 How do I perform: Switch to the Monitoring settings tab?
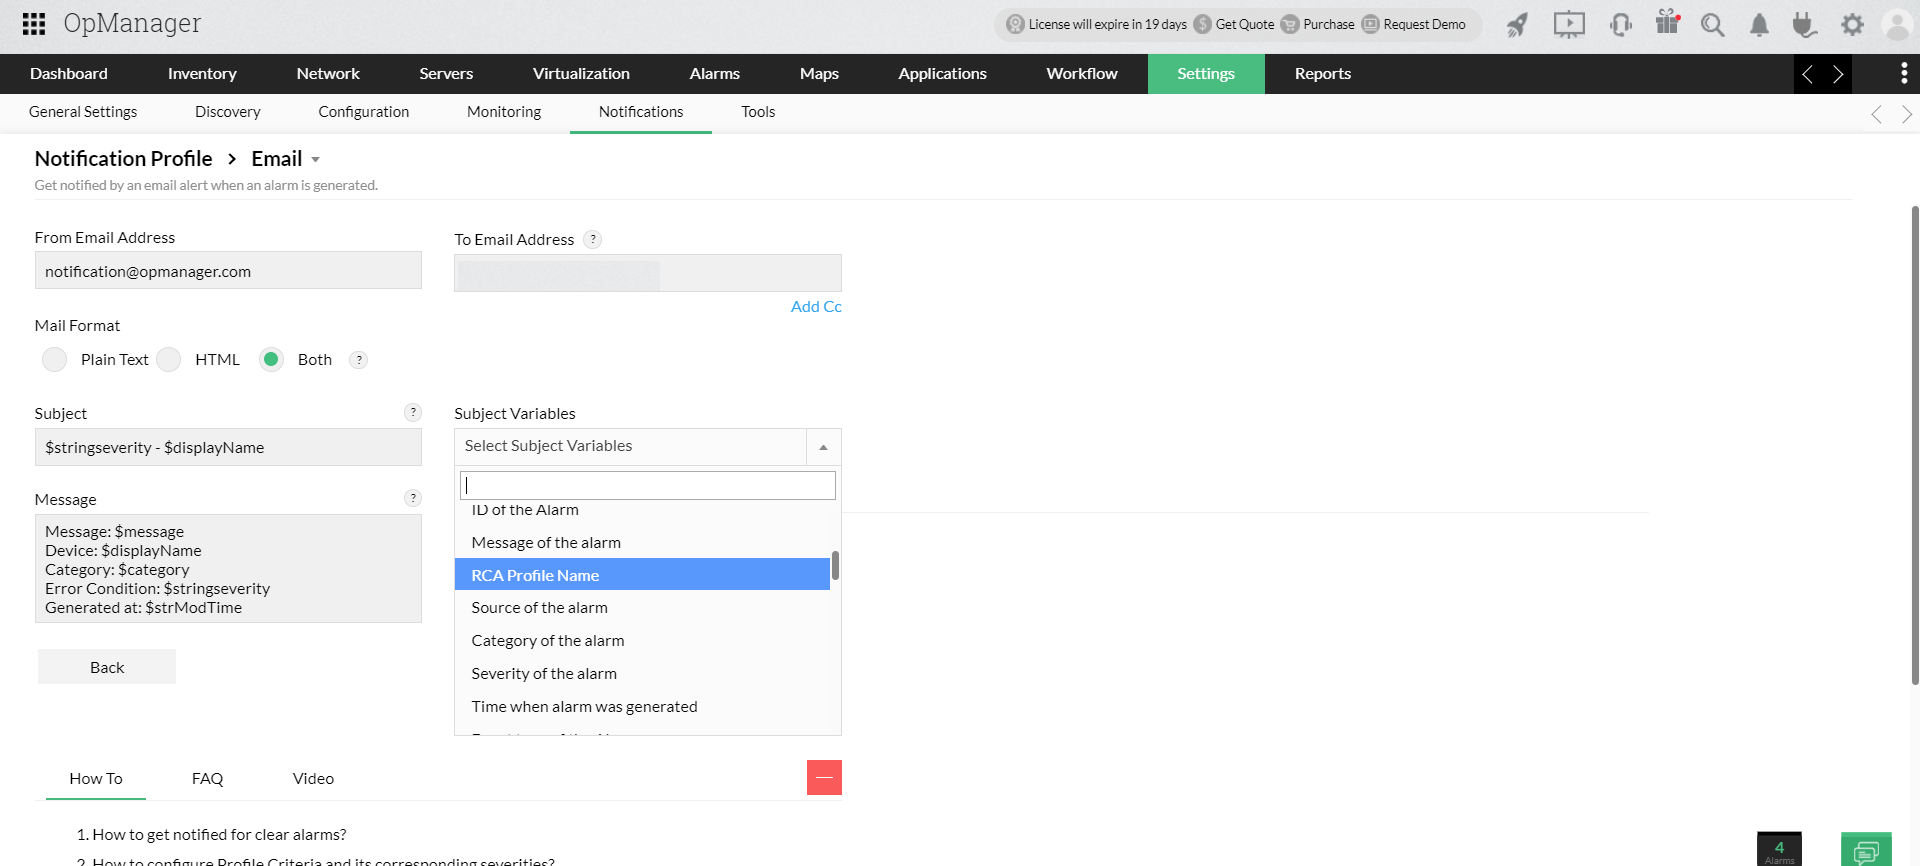click(x=504, y=112)
